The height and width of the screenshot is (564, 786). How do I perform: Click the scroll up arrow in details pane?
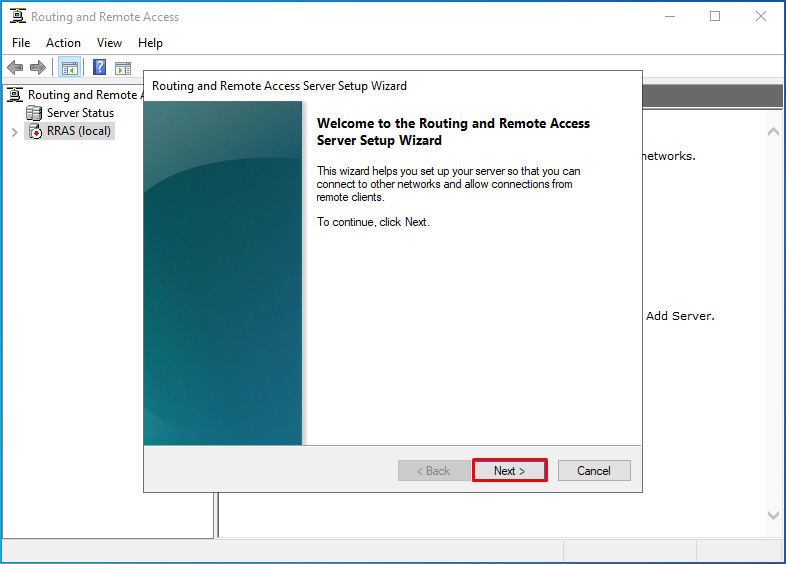click(773, 131)
